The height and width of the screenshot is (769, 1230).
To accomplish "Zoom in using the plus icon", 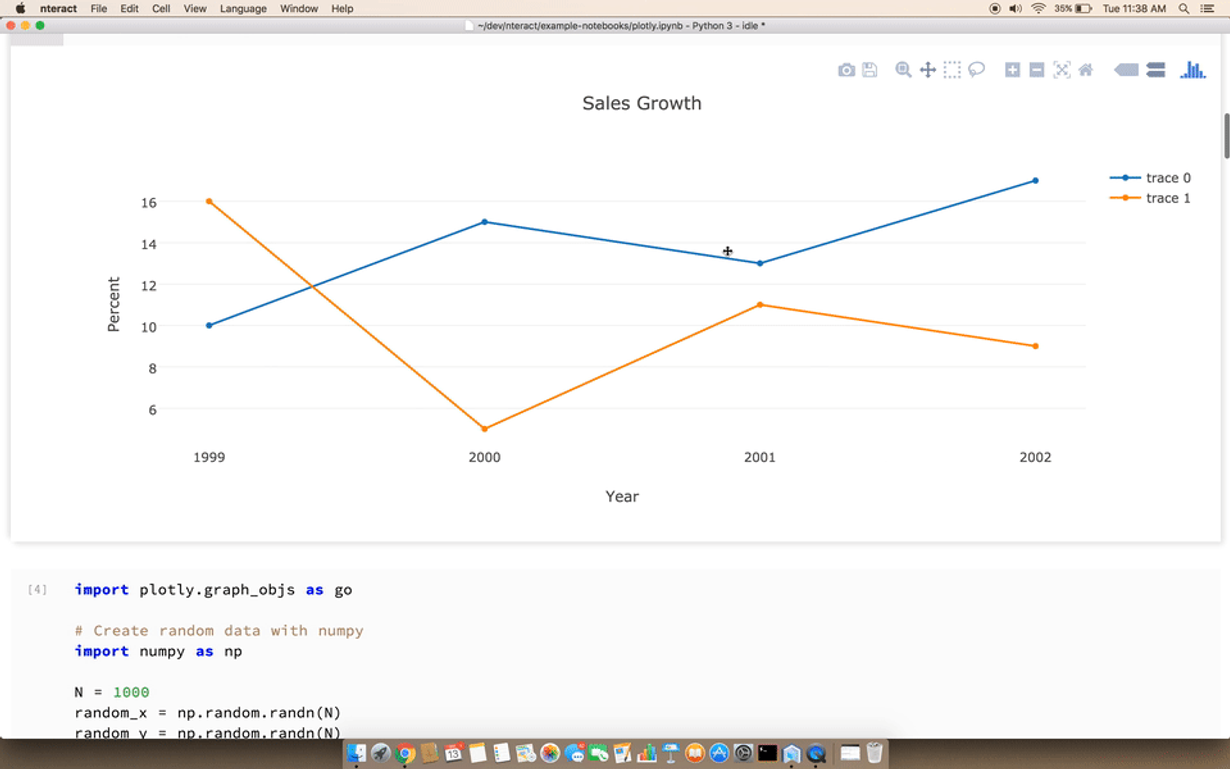I will pyautogui.click(x=1012, y=69).
